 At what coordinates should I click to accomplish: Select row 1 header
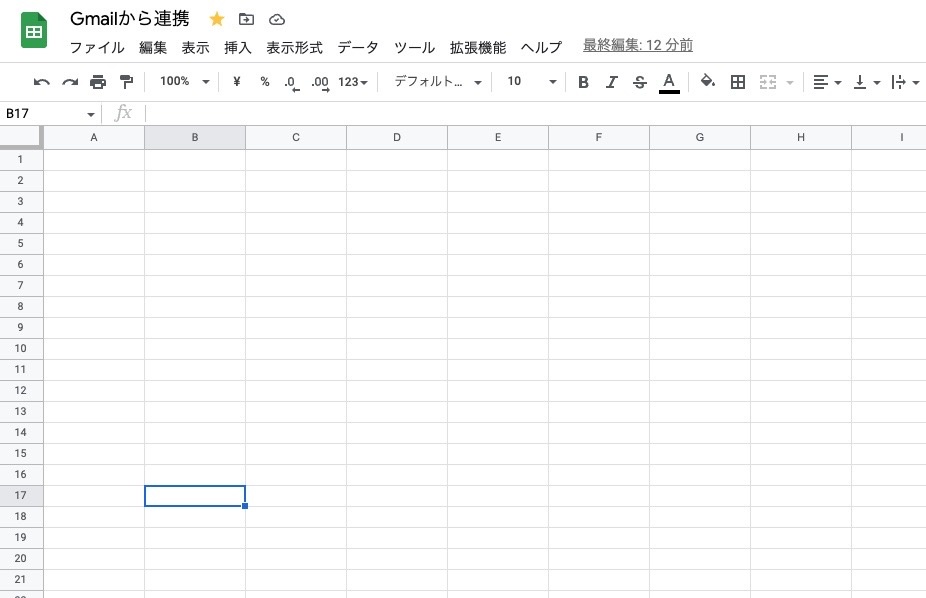[x=21, y=159]
